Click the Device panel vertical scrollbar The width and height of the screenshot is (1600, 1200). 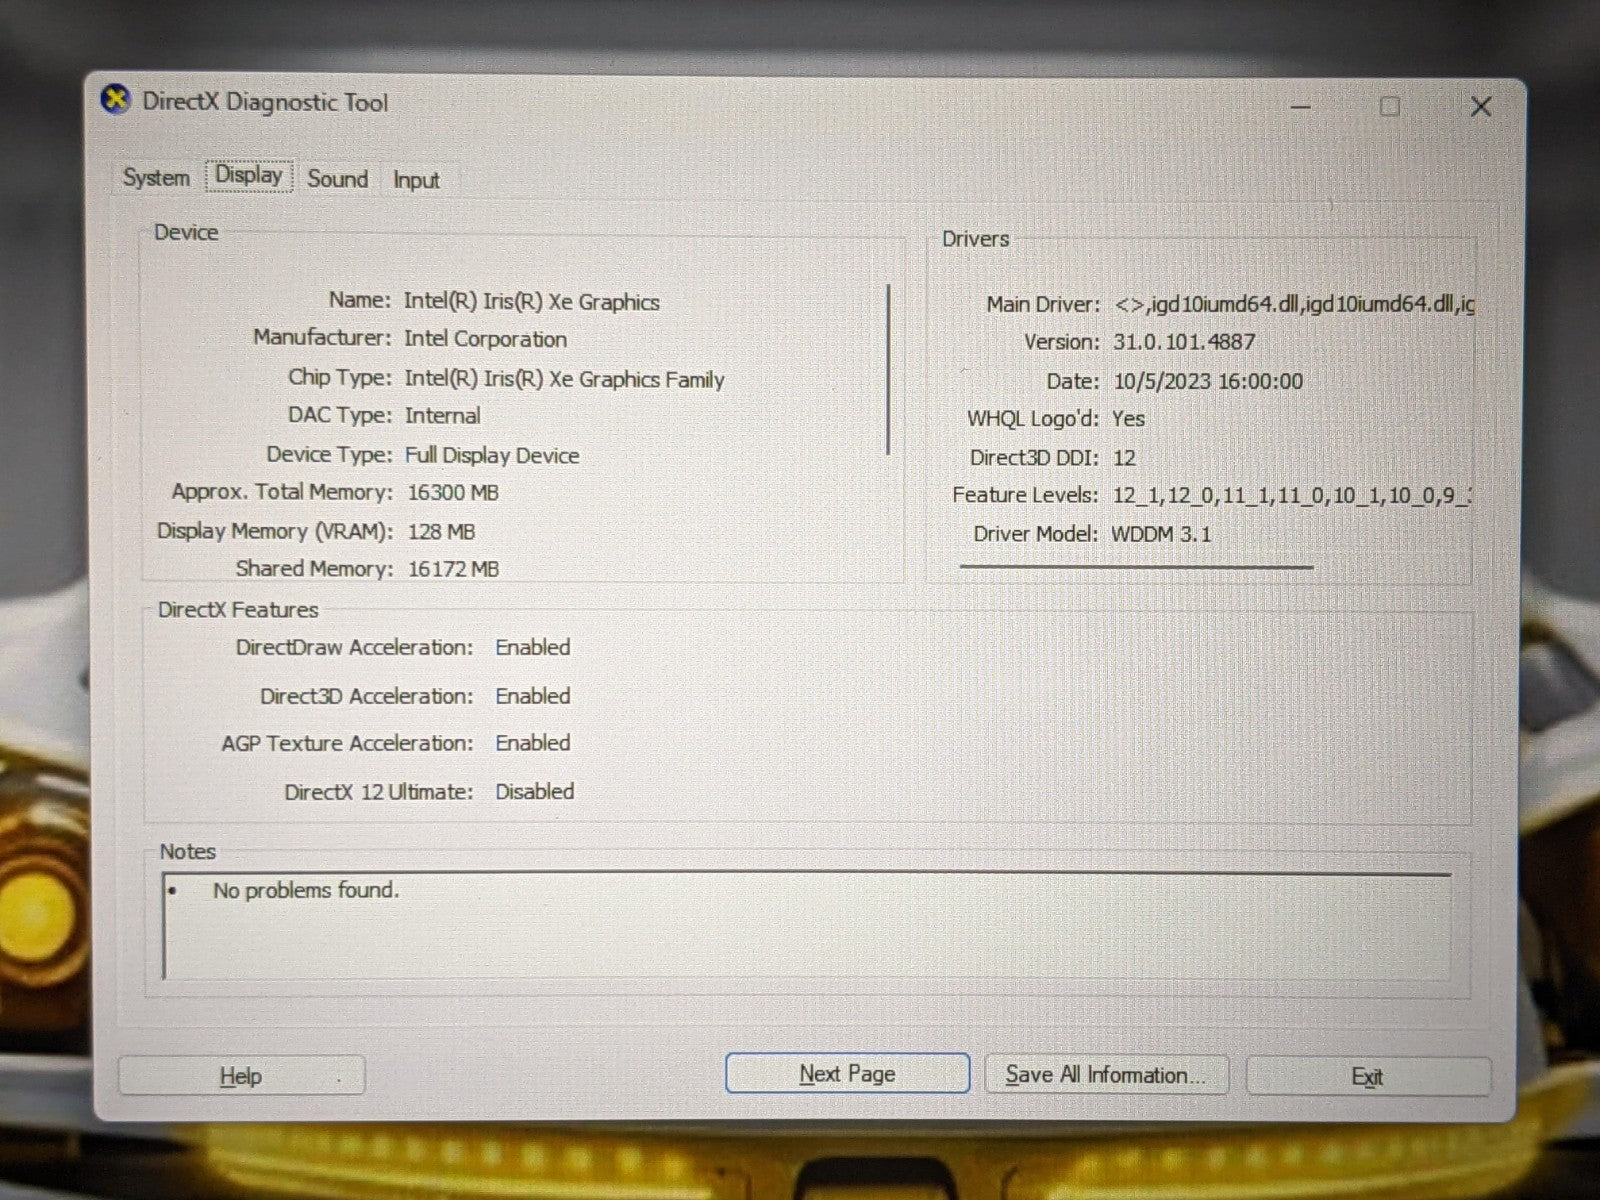tap(888, 370)
